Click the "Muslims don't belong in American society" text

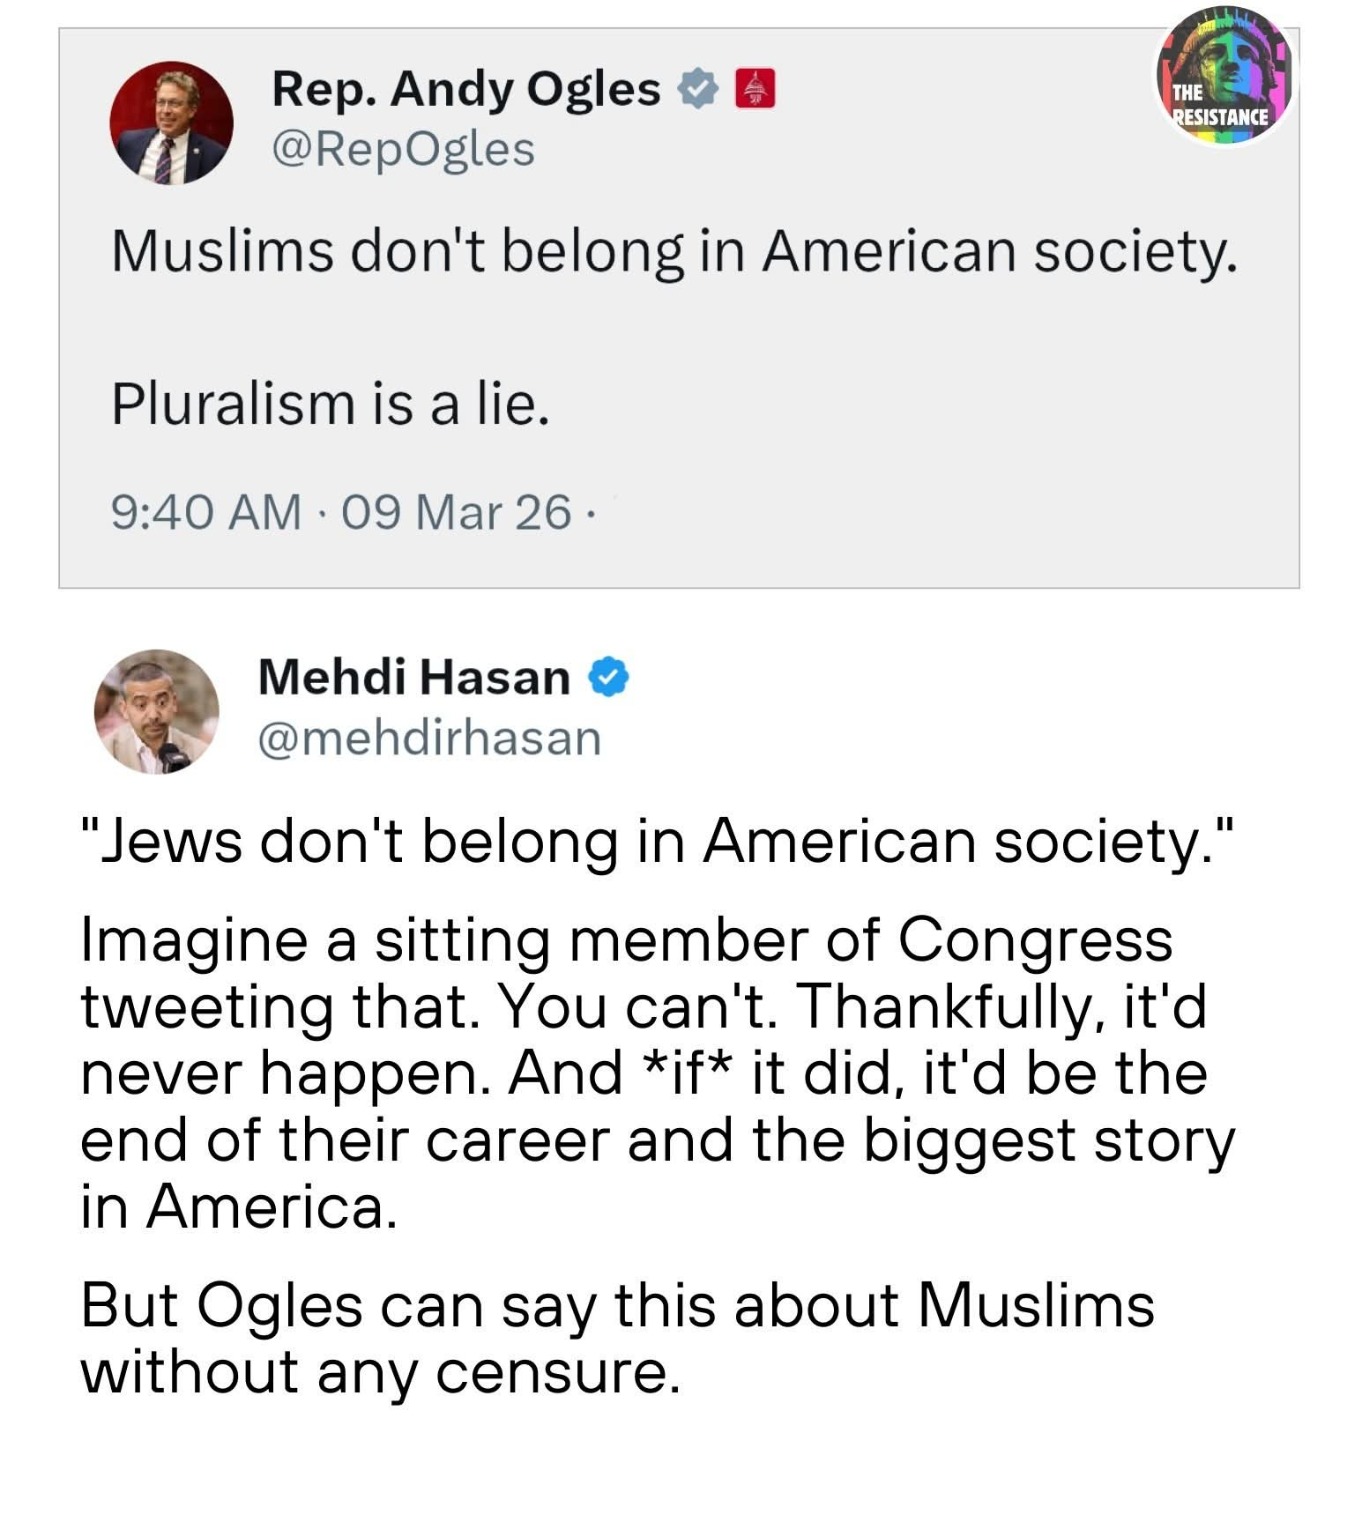pyautogui.click(x=674, y=251)
